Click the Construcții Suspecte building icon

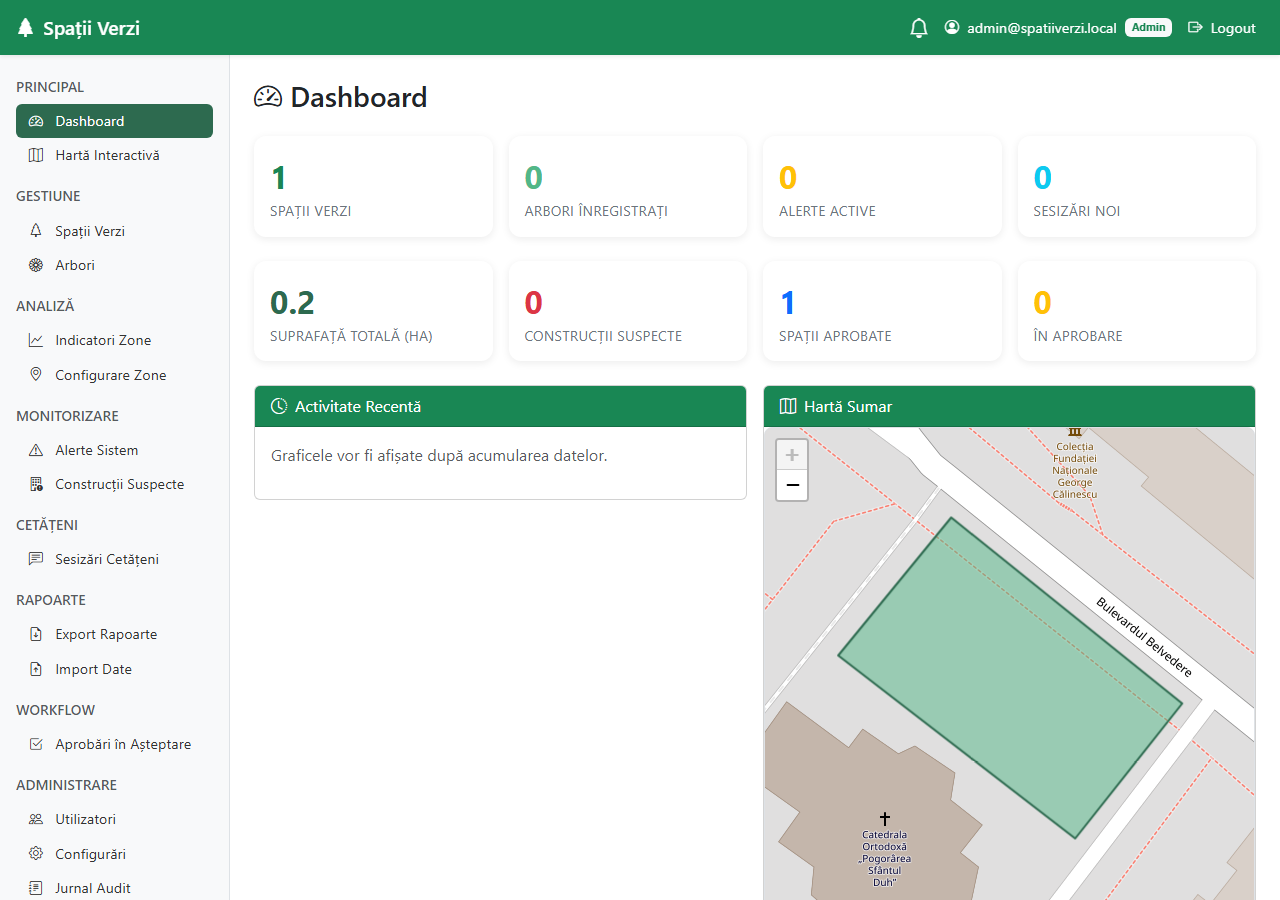click(36, 484)
